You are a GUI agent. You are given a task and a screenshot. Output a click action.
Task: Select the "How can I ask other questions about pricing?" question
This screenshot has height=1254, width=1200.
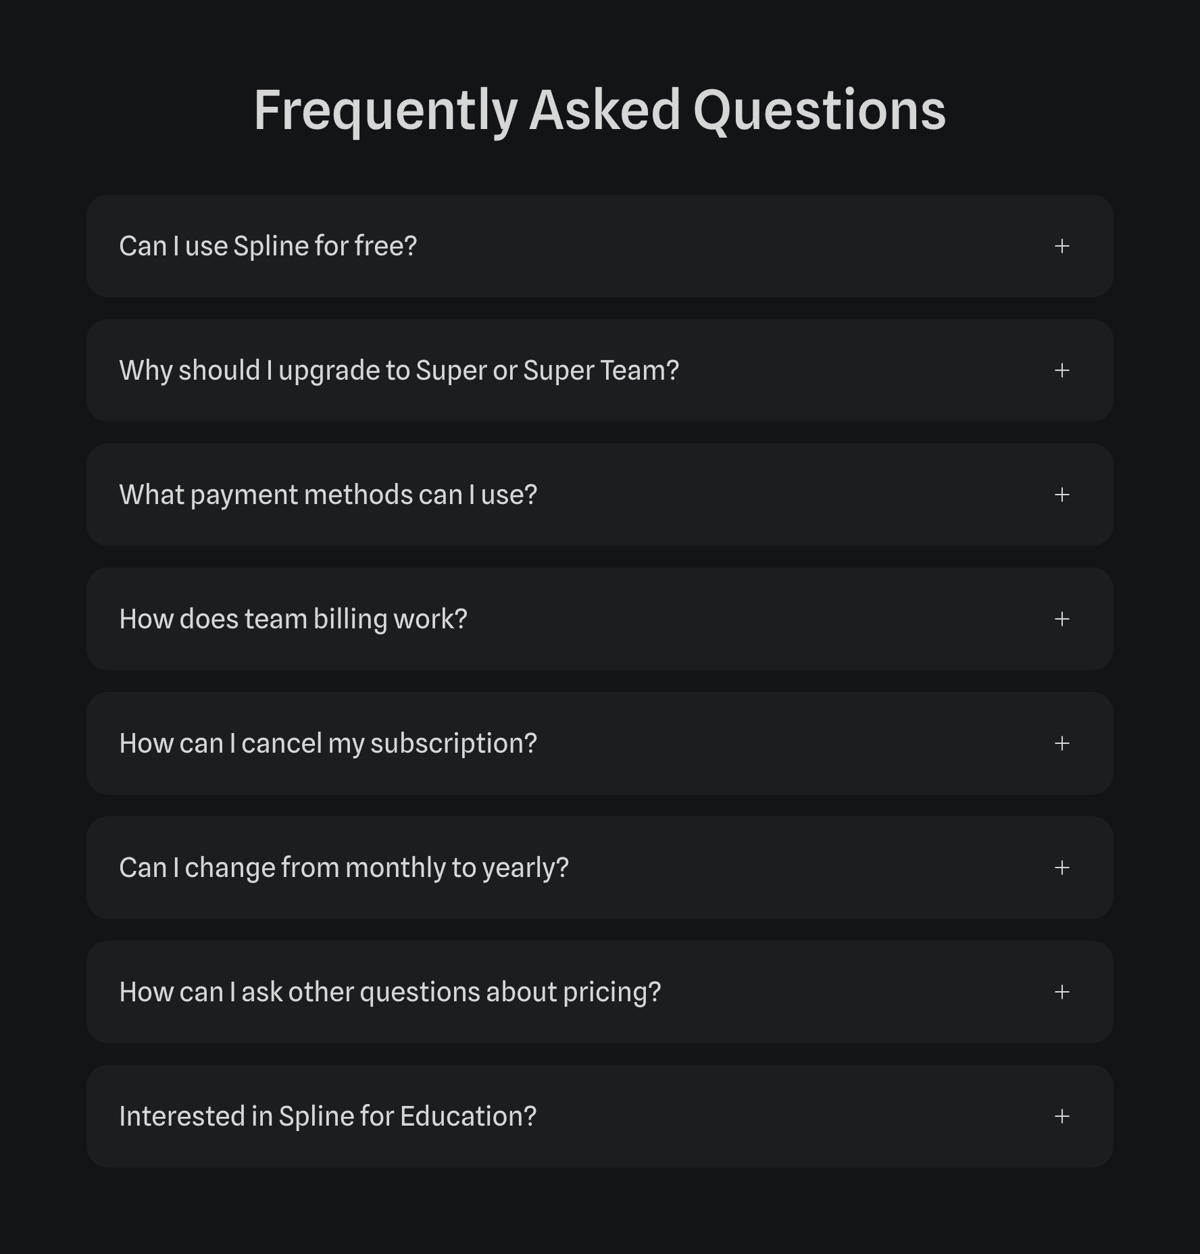[600, 991]
